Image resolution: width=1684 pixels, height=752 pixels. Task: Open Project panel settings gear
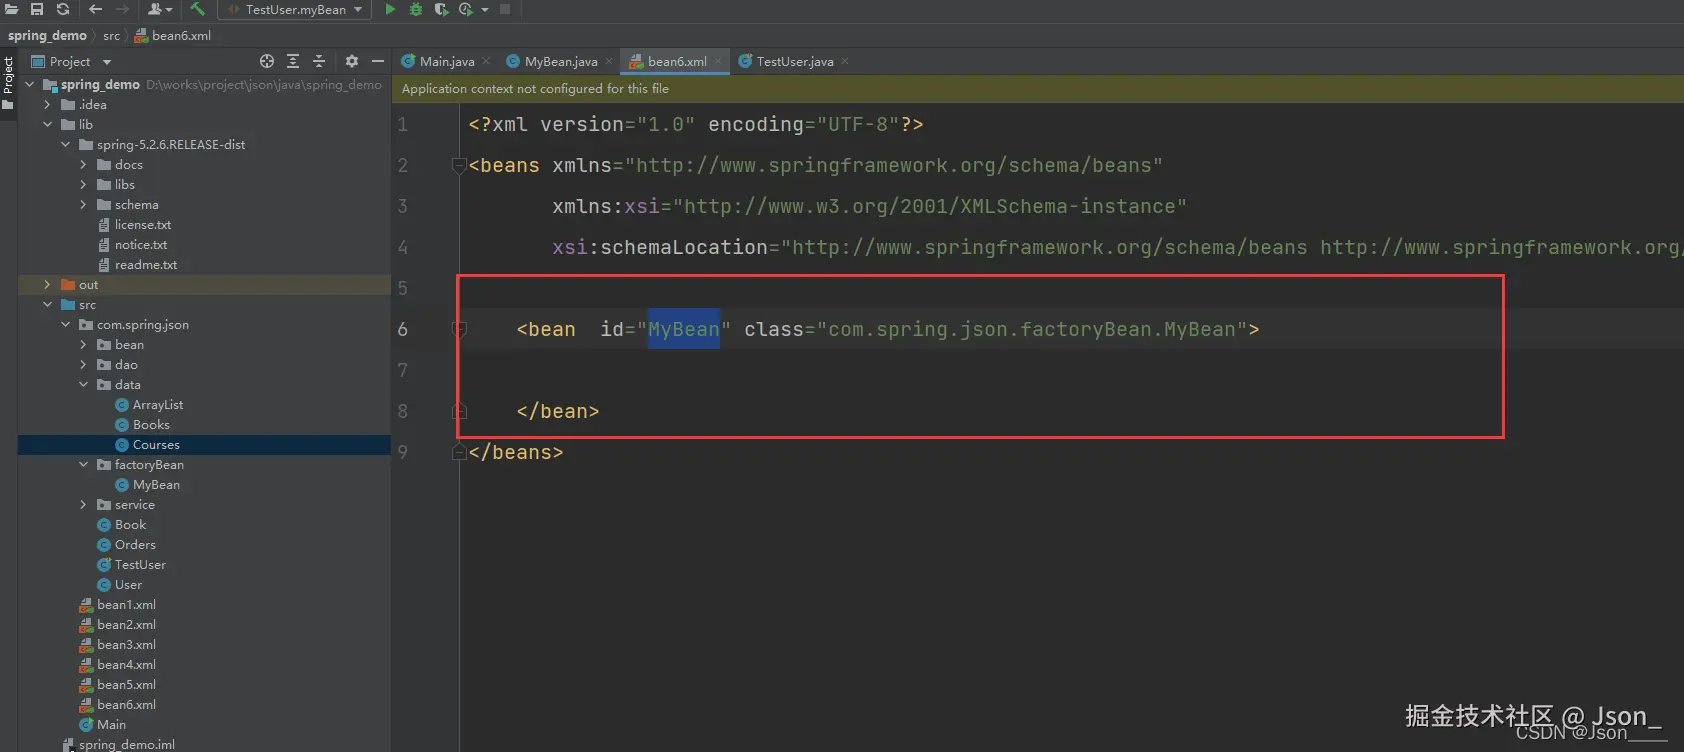pos(352,61)
